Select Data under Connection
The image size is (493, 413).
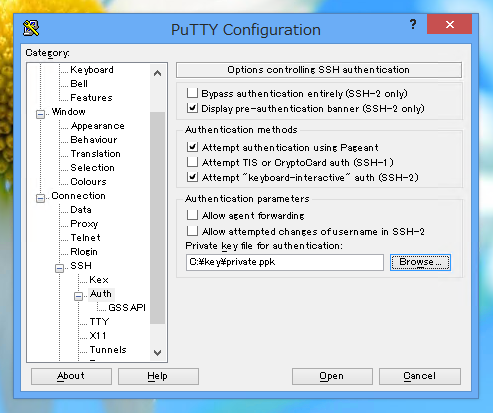coord(81,210)
